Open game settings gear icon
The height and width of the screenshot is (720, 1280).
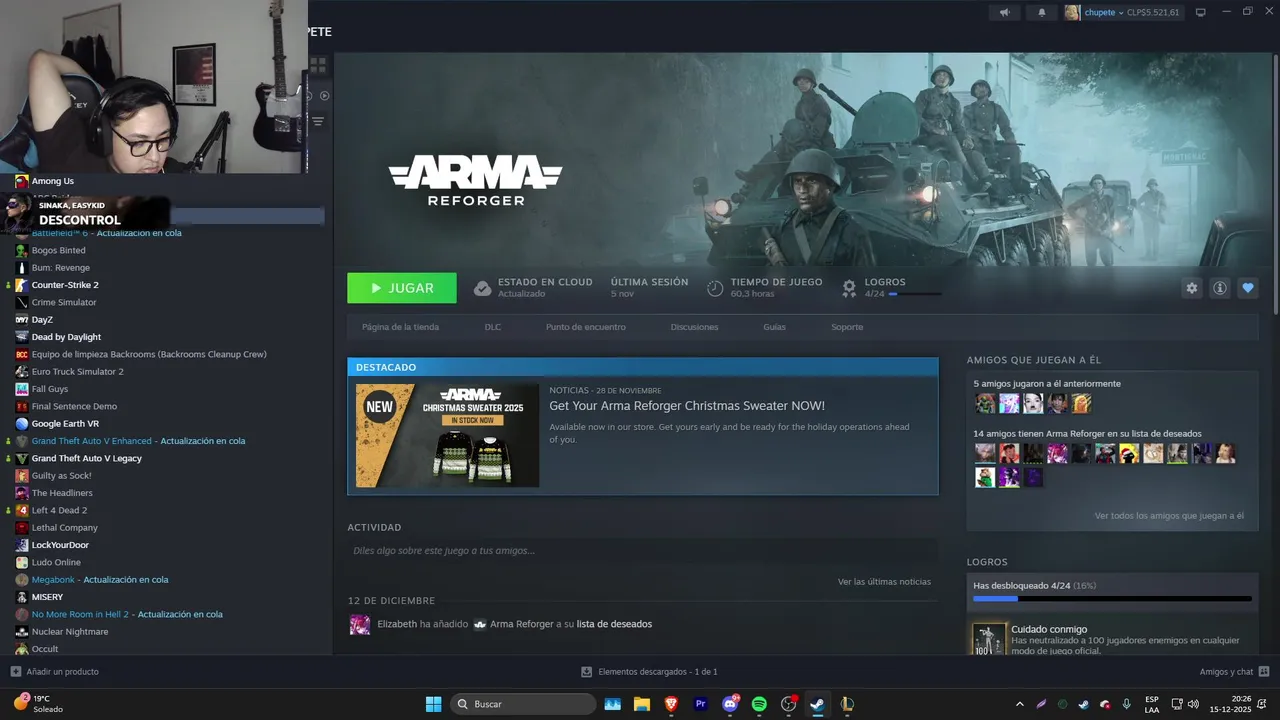[x=1191, y=288]
